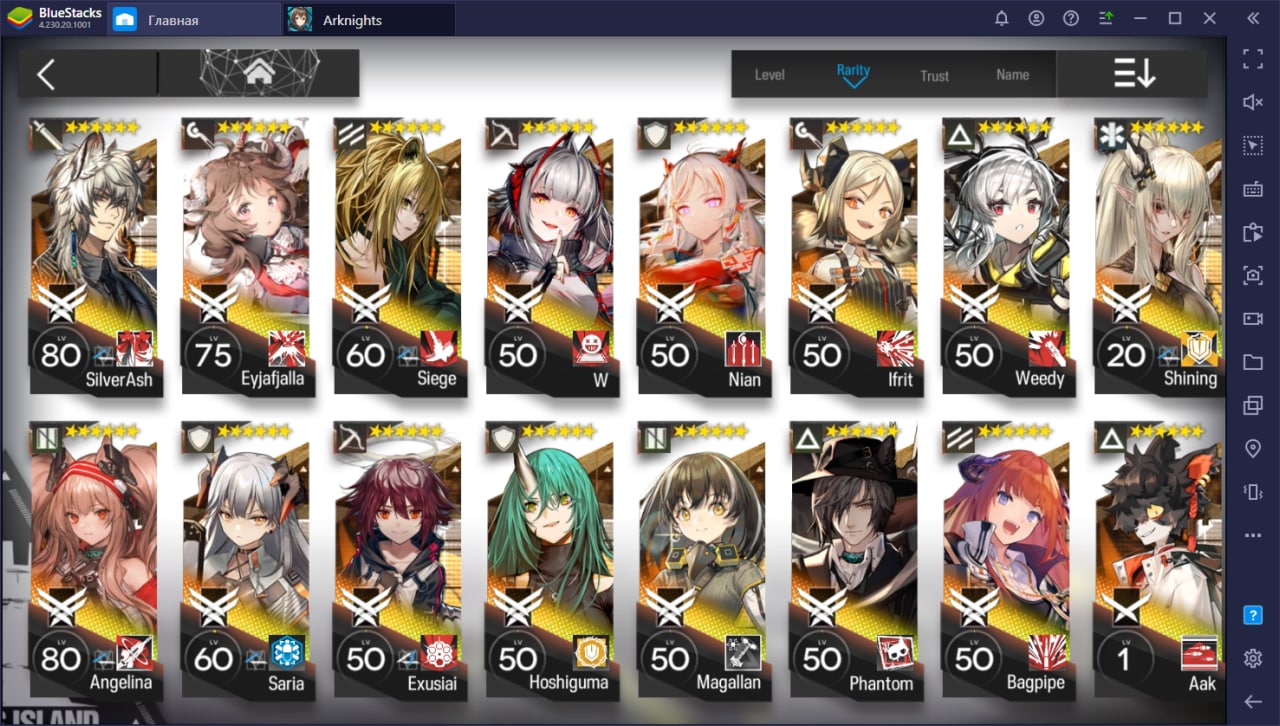Sort operators by Name
Image resolution: width=1280 pixels, height=726 pixels.
click(1012, 75)
